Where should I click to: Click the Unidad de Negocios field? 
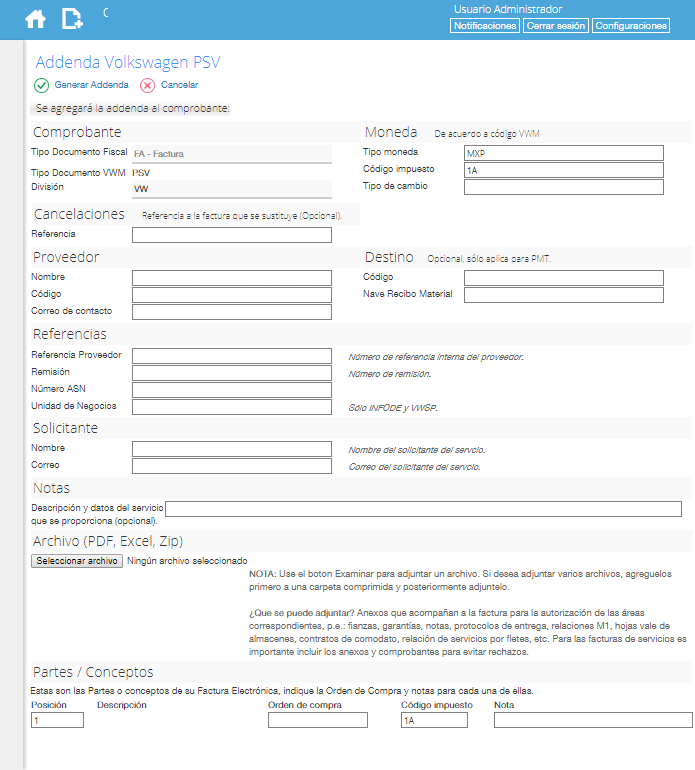(x=232, y=407)
